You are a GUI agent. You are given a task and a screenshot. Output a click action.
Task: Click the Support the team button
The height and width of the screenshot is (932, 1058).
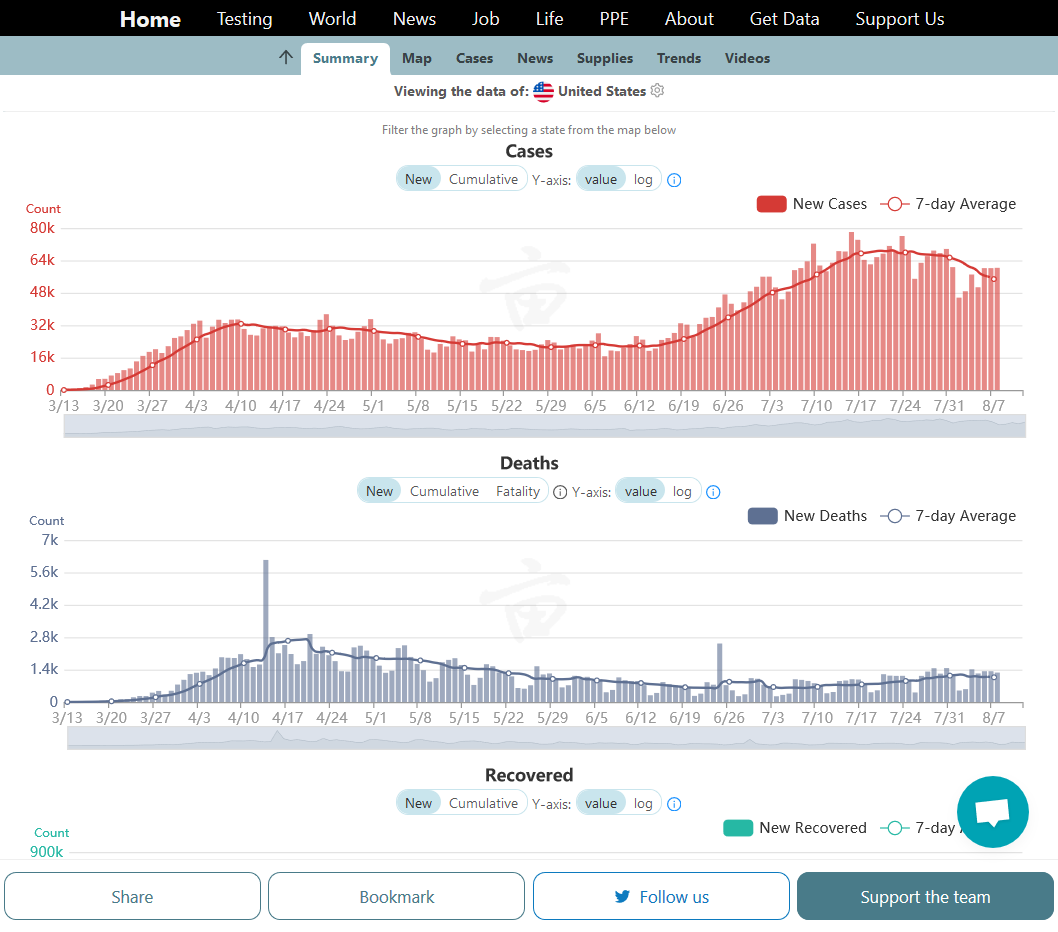tap(925, 897)
